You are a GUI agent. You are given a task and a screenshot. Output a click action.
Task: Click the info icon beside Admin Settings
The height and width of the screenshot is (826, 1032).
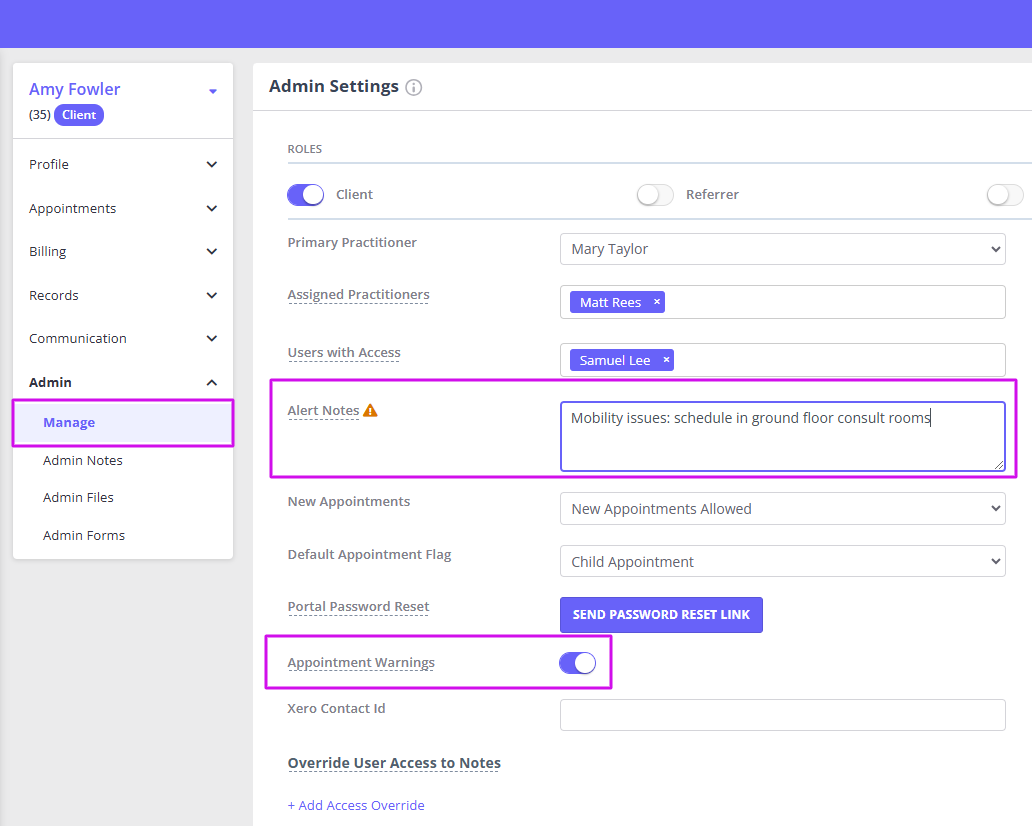414,87
